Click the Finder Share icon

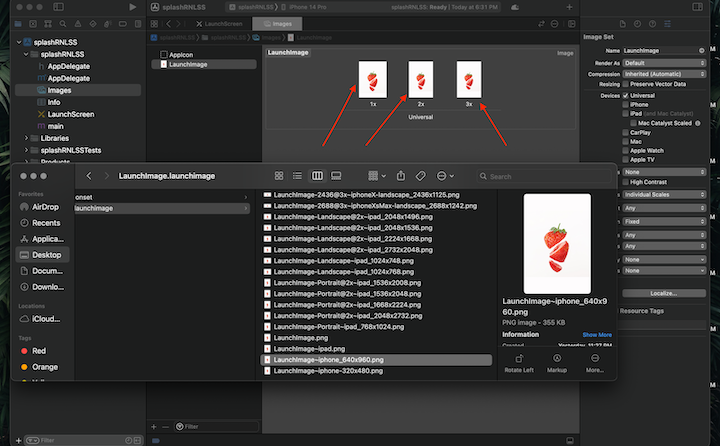point(400,176)
